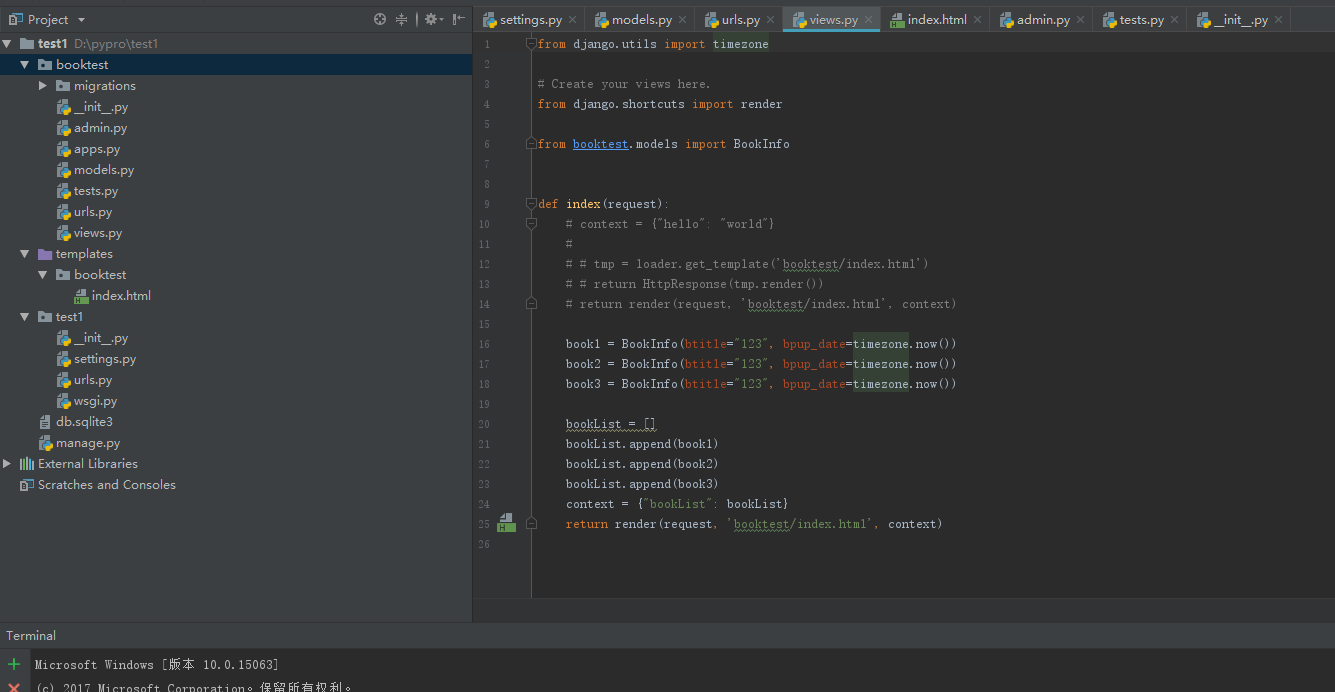
Task: Fold the comment block marker at line 10
Action: 532,224
